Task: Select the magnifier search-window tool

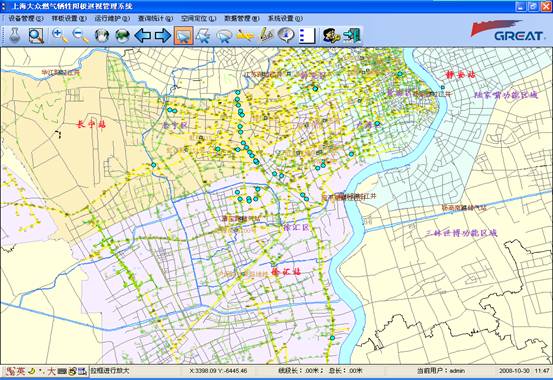Action: point(36,35)
